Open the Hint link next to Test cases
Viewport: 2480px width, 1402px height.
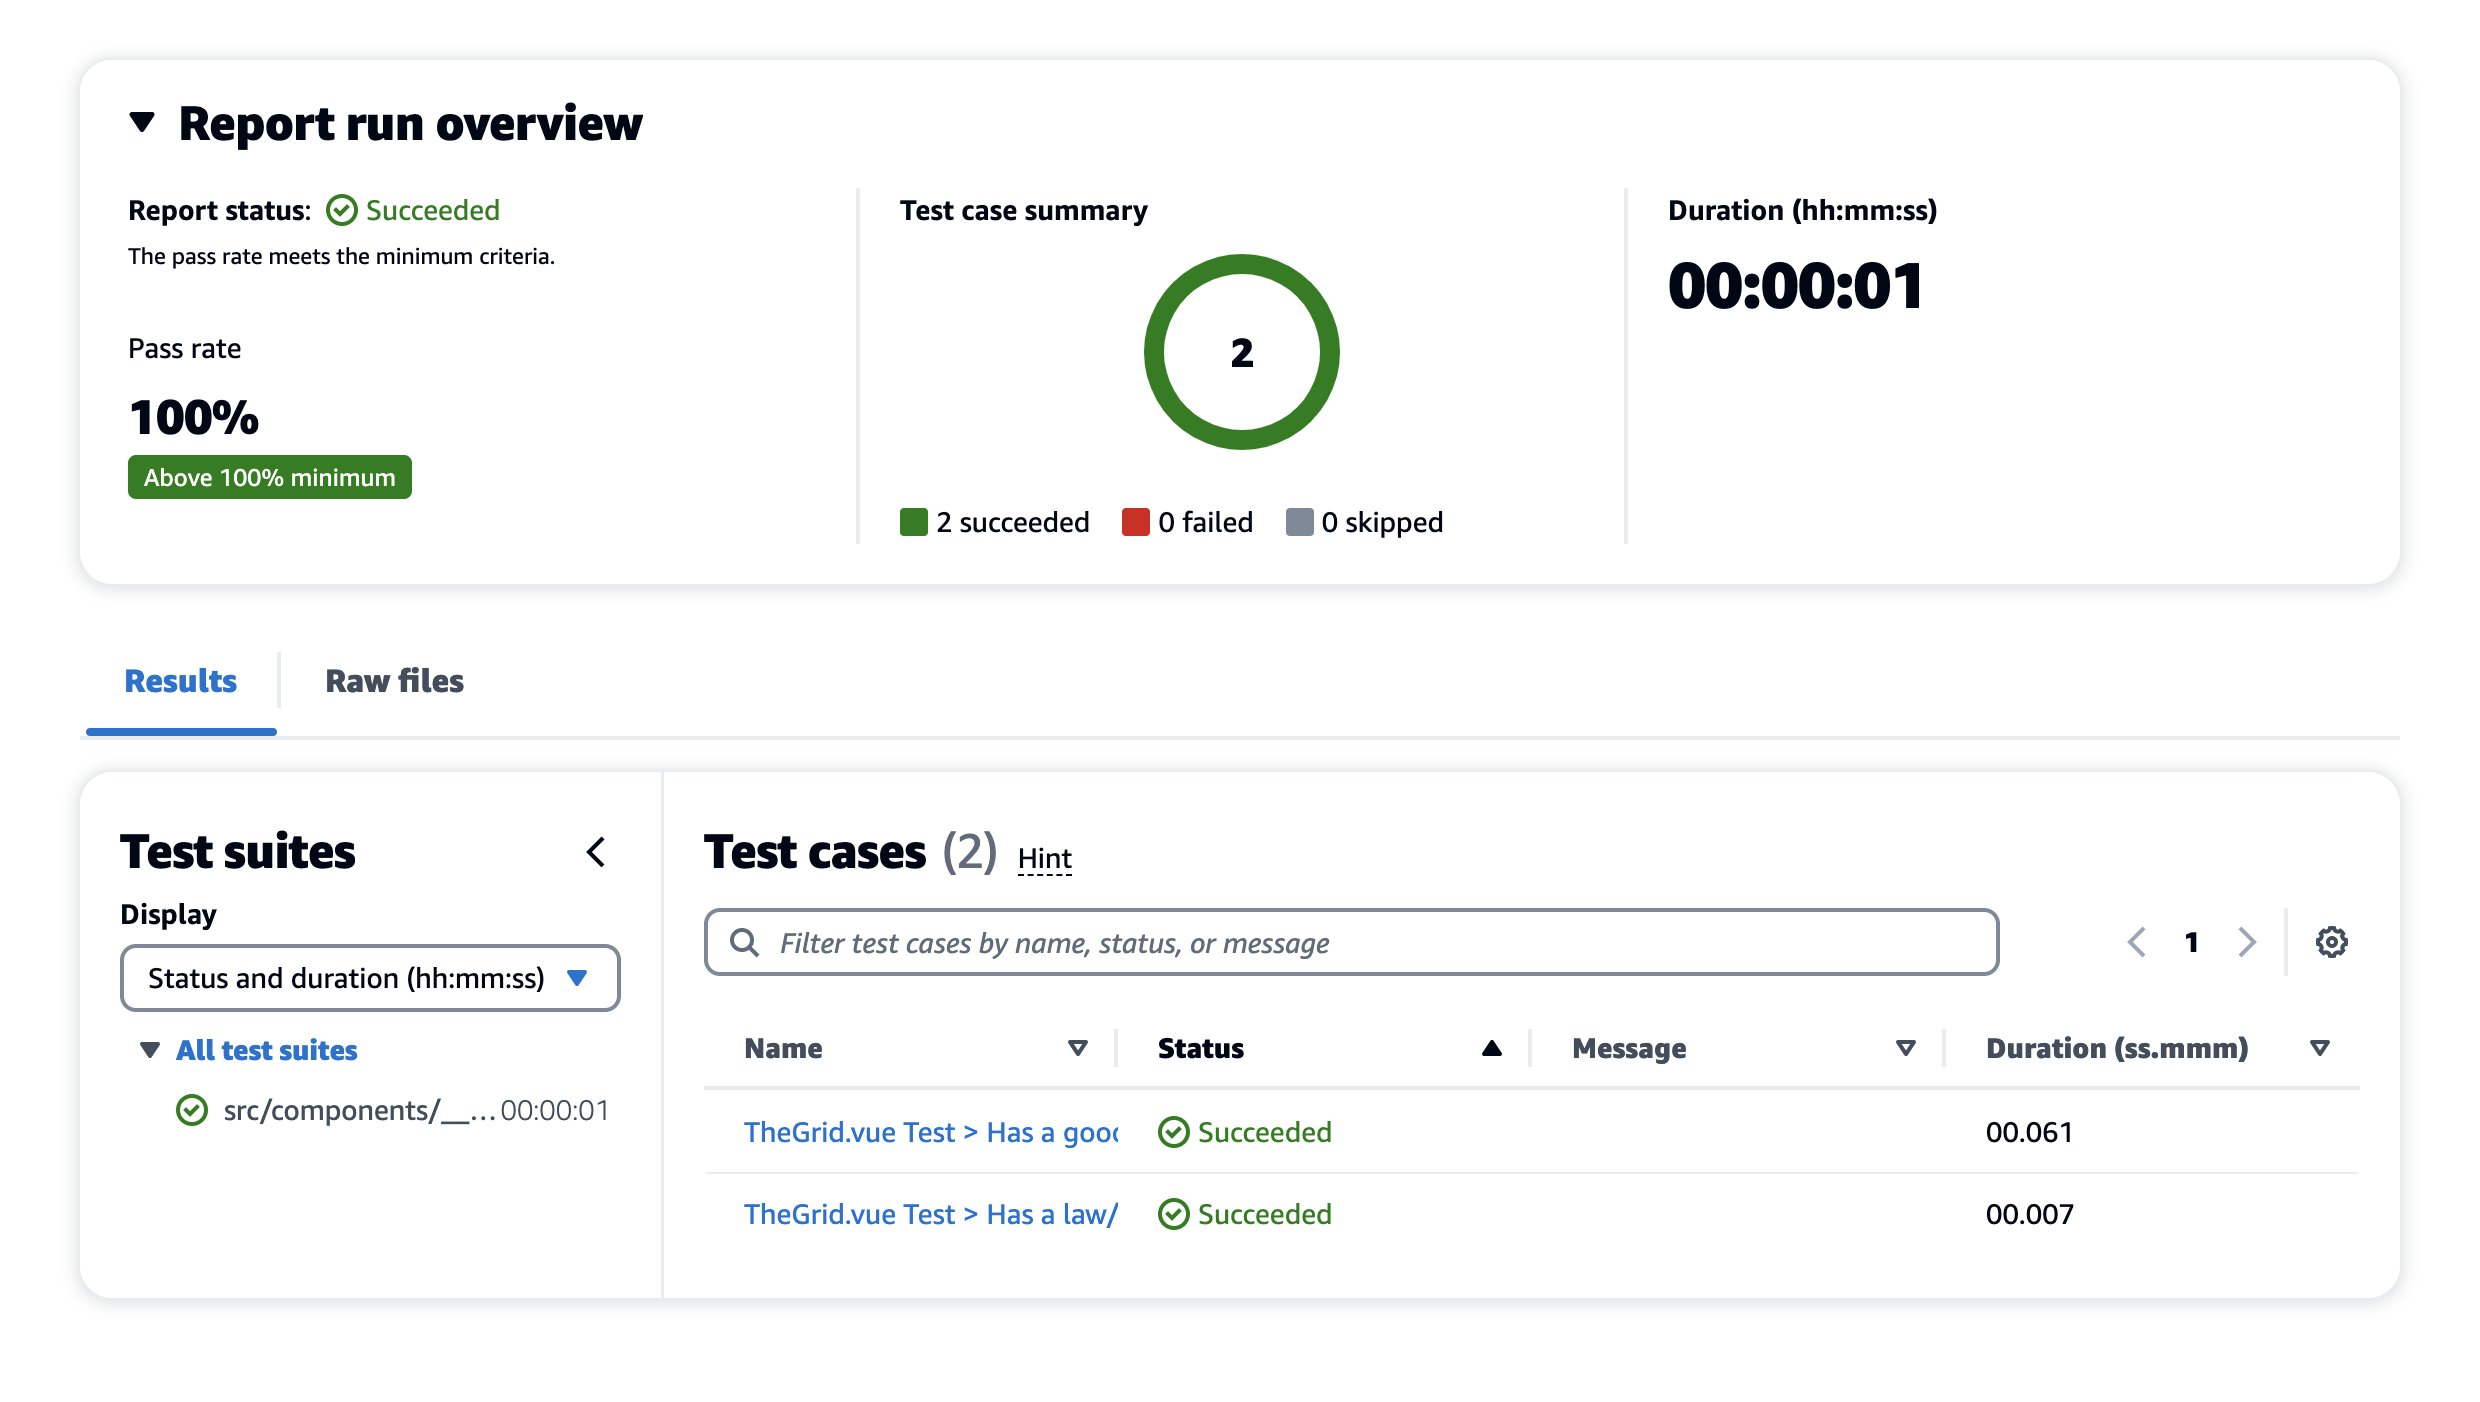[x=1044, y=858]
